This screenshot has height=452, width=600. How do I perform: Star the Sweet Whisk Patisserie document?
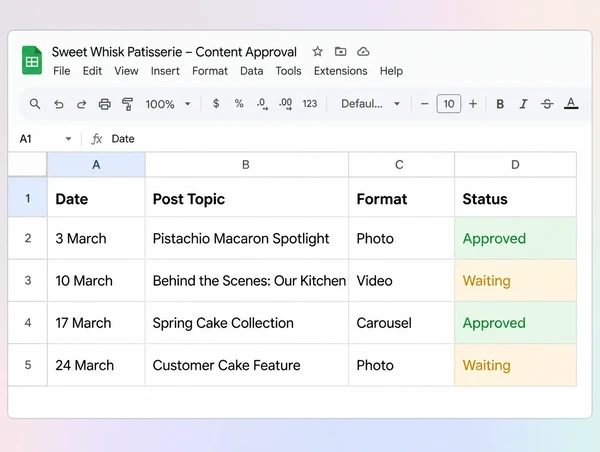[317, 51]
